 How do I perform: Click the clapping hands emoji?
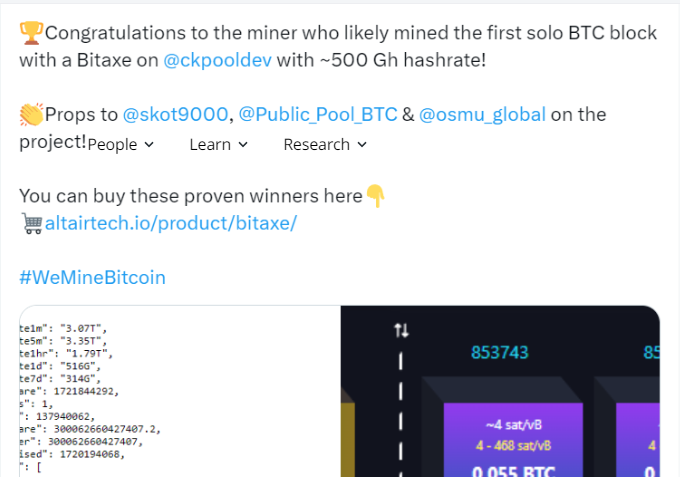tap(31, 114)
